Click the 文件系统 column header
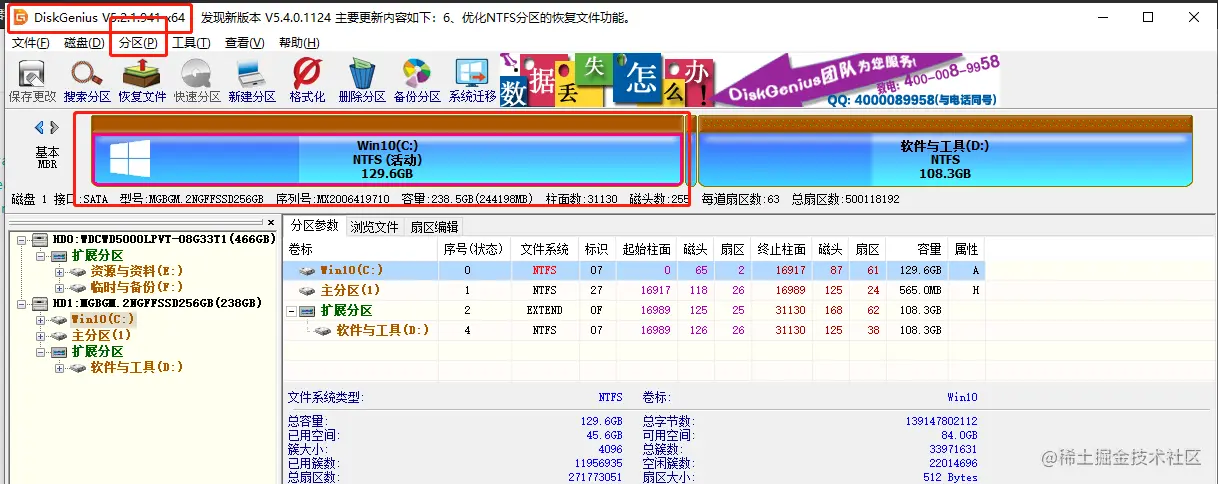Viewport: 1218px width, 484px height. pos(544,248)
